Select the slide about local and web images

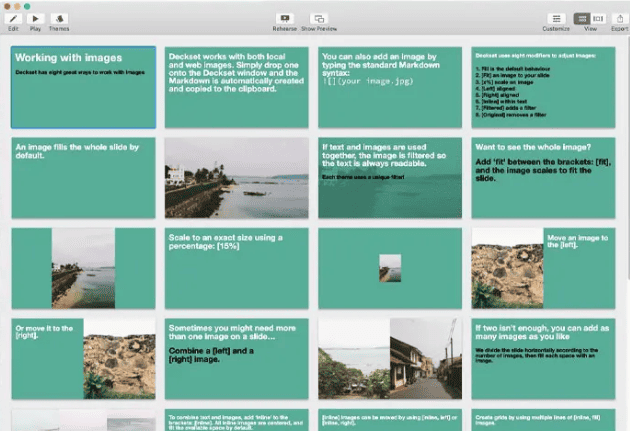(x=237, y=87)
